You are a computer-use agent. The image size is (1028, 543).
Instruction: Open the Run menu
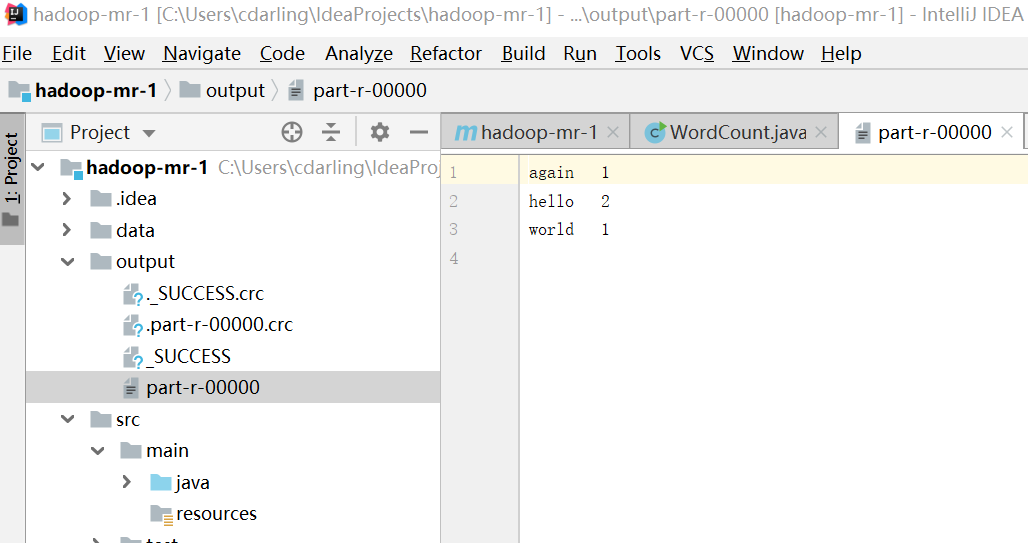pyautogui.click(x=580, y=53)
